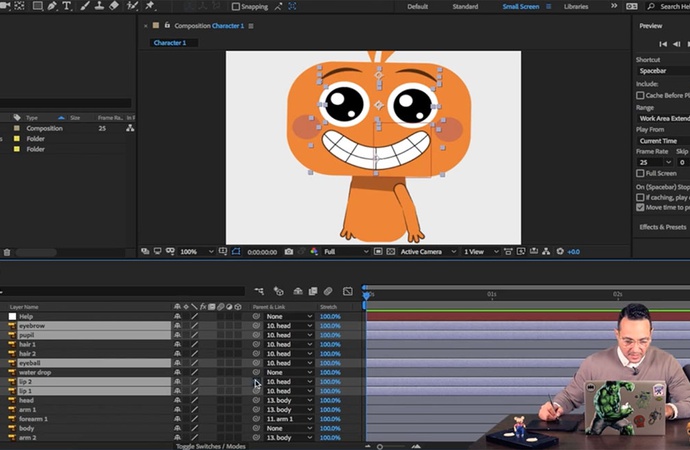Viewport: 690px width, 450px height.
Task: Open the 100% magnification dropdown
Action: (197, 252)
